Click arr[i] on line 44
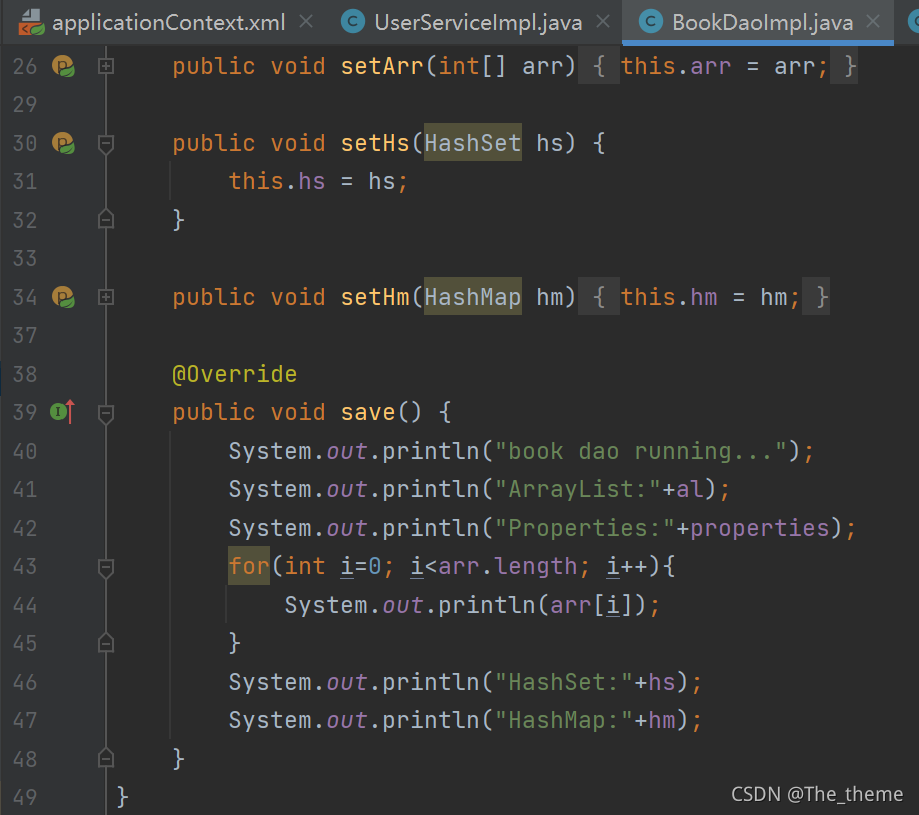The height and width of the screenshot is (815, 919). 591,605
